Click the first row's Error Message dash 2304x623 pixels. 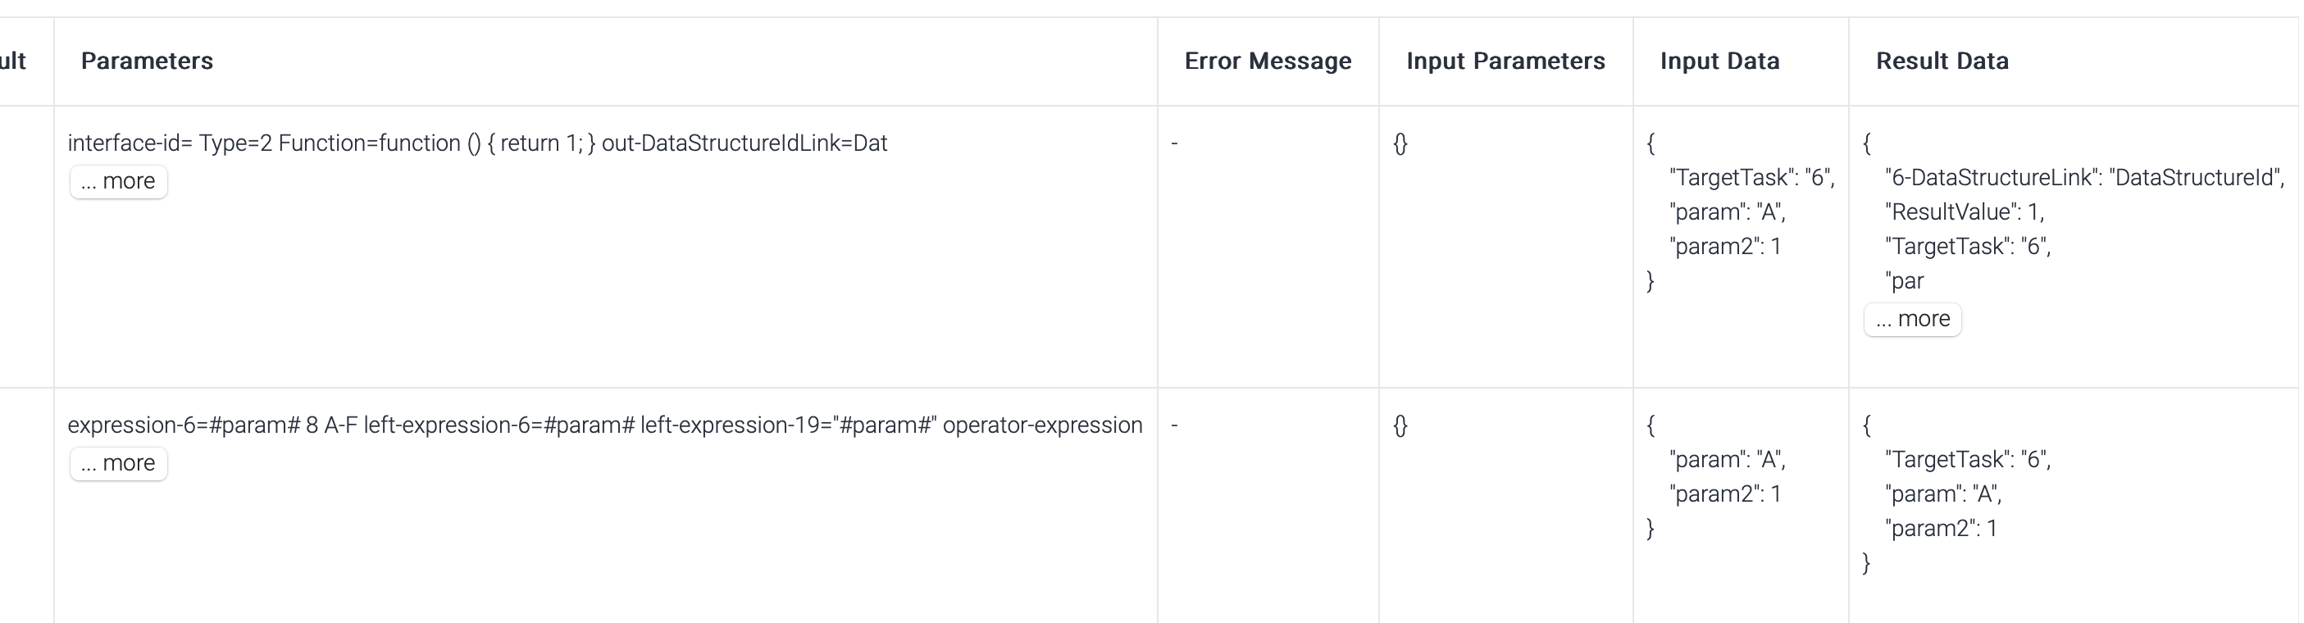pyautogui.click(x=1174, y=143)
